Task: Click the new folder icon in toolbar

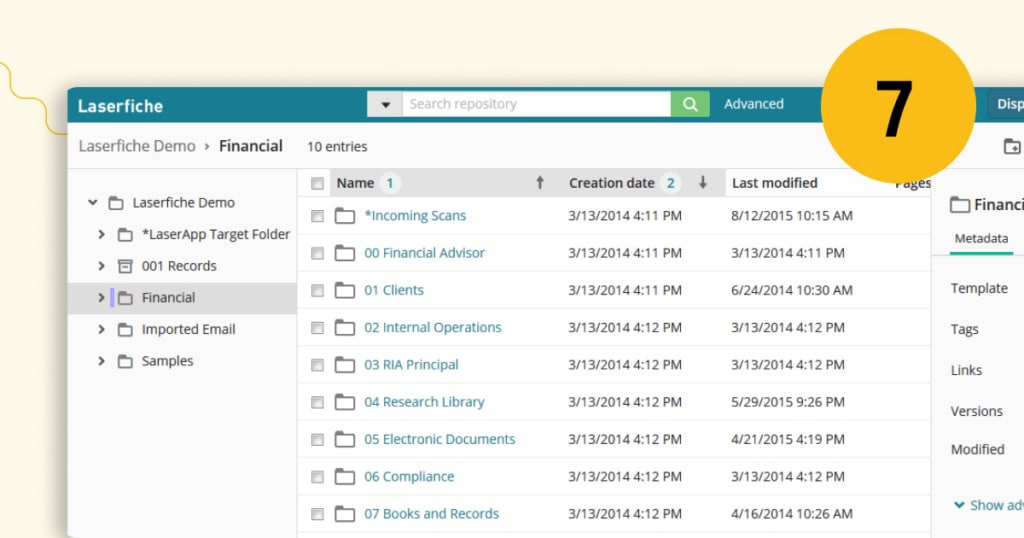Action: 1012,147
